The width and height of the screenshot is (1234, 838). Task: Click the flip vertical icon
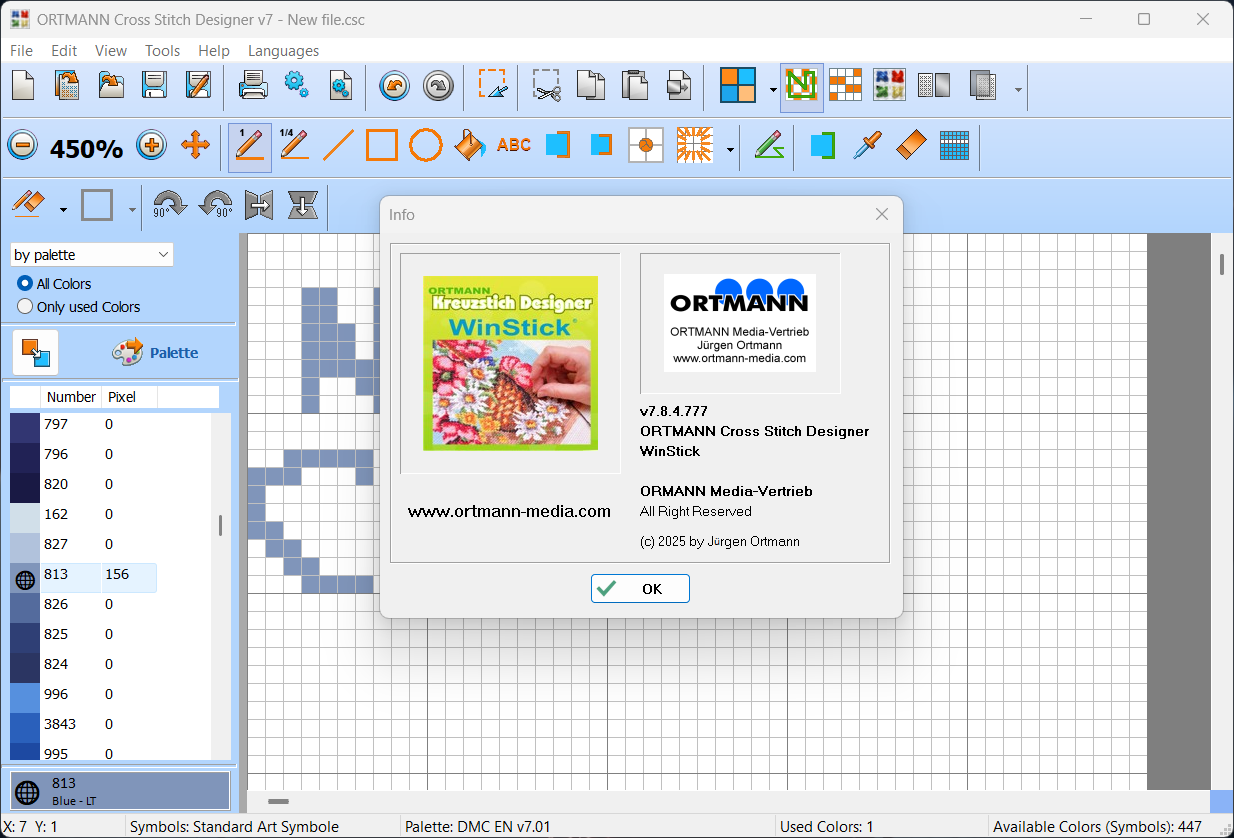[x=303, y=206]
